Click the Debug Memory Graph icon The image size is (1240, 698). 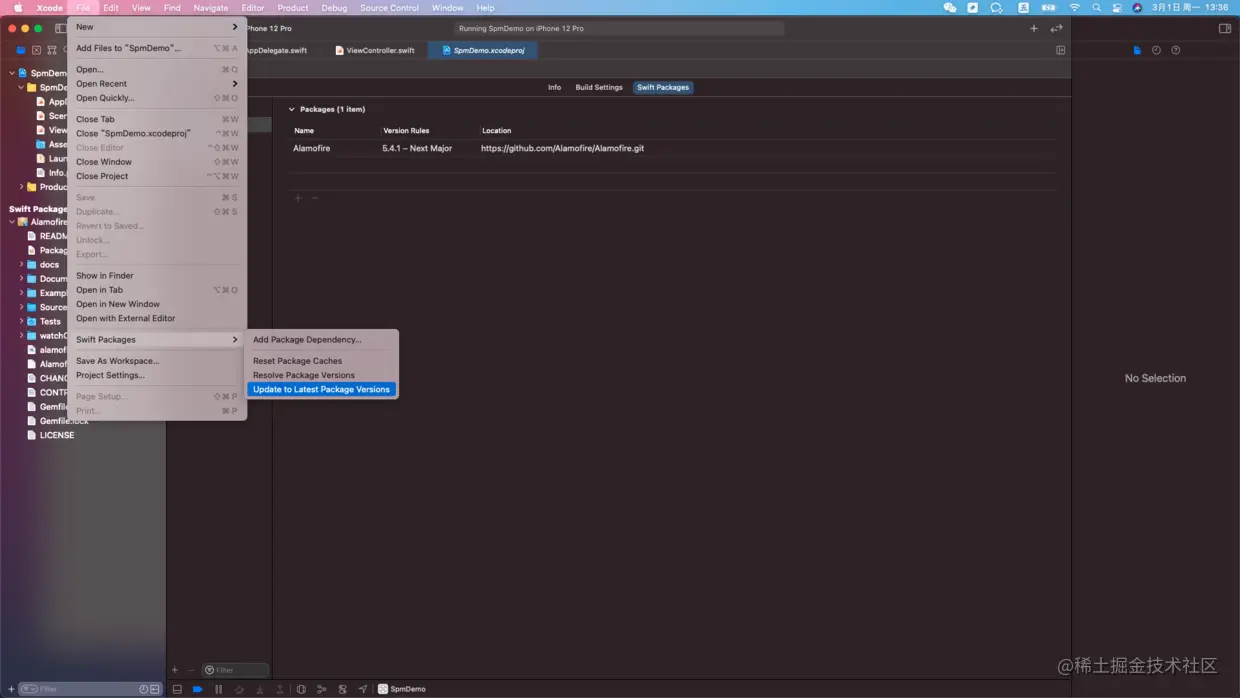click(322, 689)
